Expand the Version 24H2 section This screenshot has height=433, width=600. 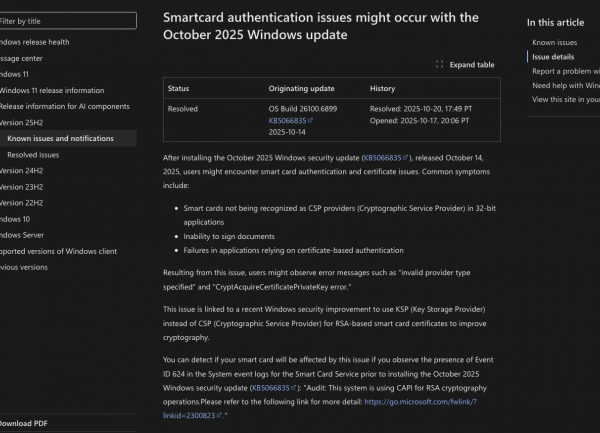coord(24,171)
